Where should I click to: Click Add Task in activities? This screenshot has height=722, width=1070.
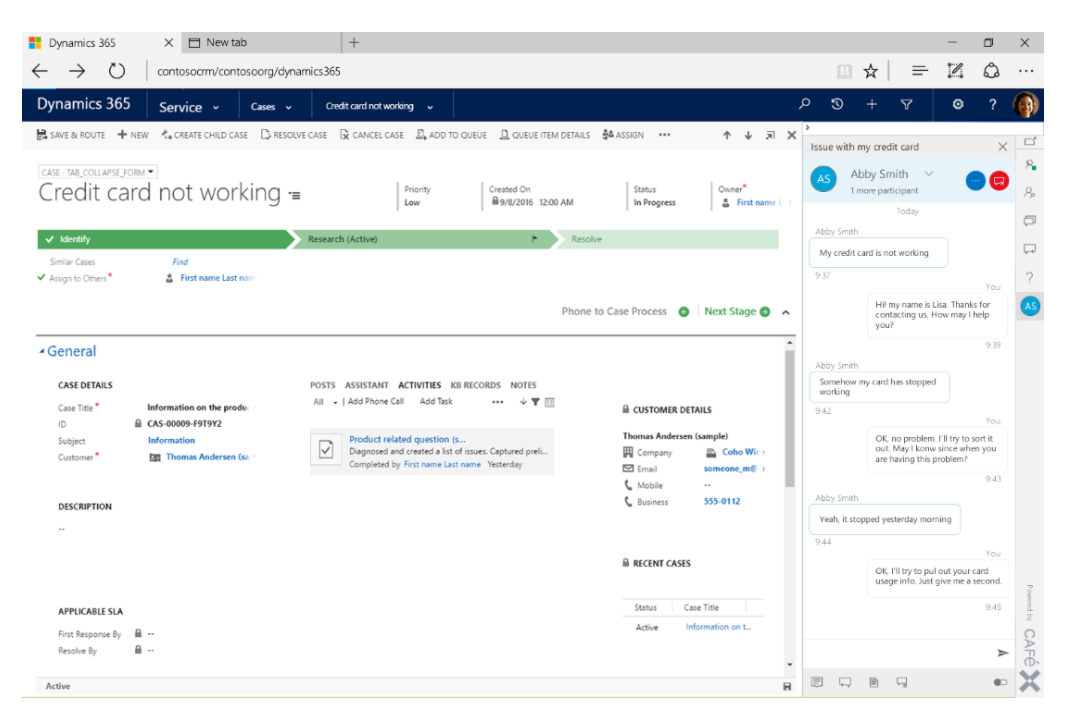point(436,401)
